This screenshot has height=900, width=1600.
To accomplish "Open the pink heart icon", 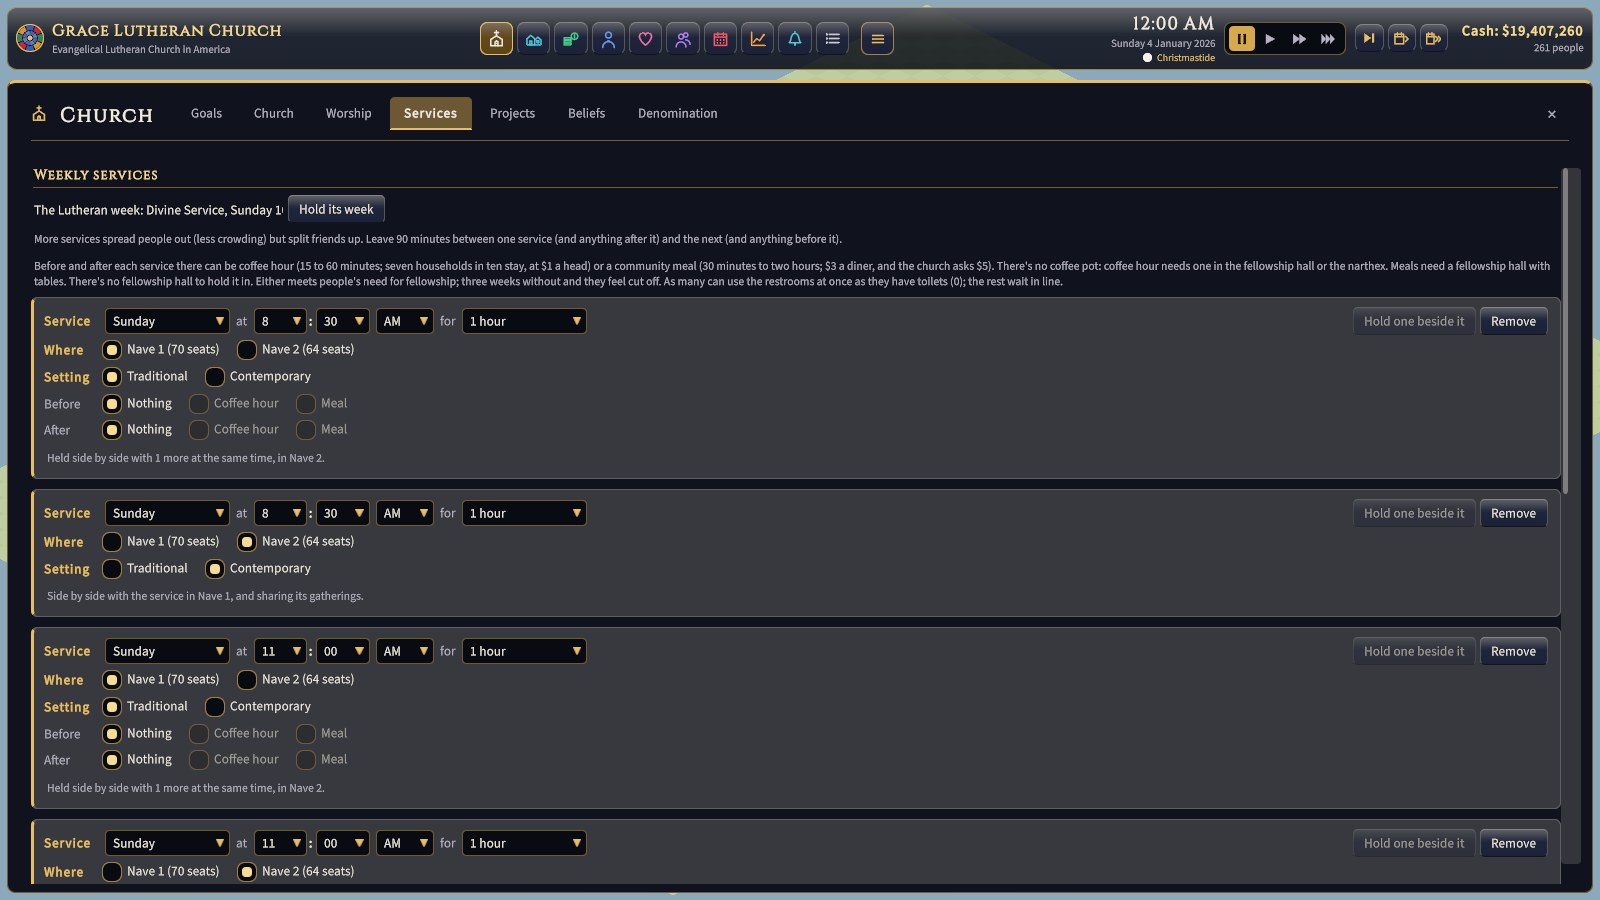I will pyautogui.click(x=645, y=39).
